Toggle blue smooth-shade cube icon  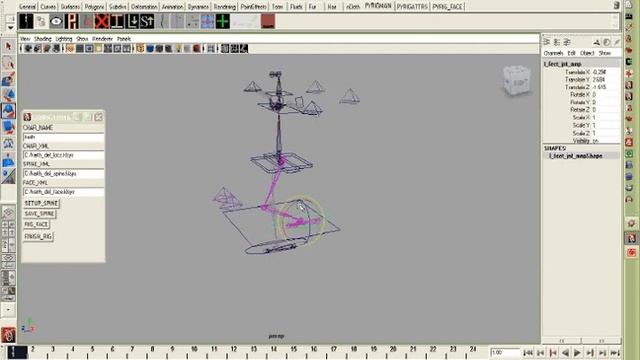tap(150, 49)
